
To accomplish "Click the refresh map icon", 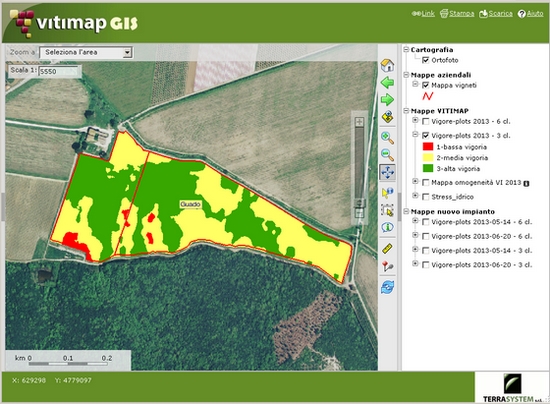I will point(387,287).
